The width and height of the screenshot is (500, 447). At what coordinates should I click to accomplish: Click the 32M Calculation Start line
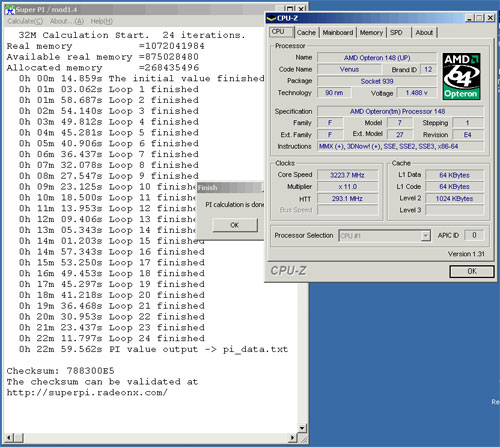[x=132, y=35]
